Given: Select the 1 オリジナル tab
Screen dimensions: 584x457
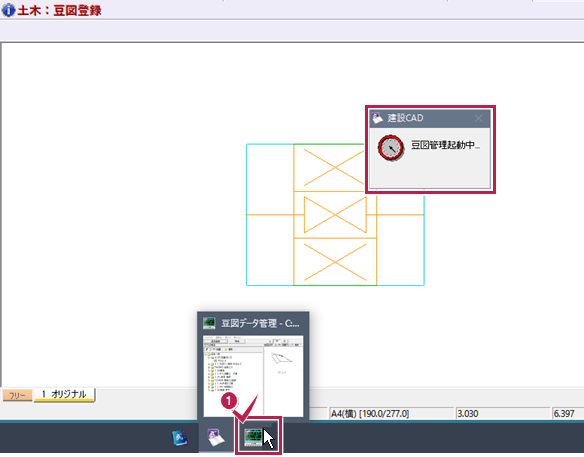Looking at the screenshot, I should [64, 394].
